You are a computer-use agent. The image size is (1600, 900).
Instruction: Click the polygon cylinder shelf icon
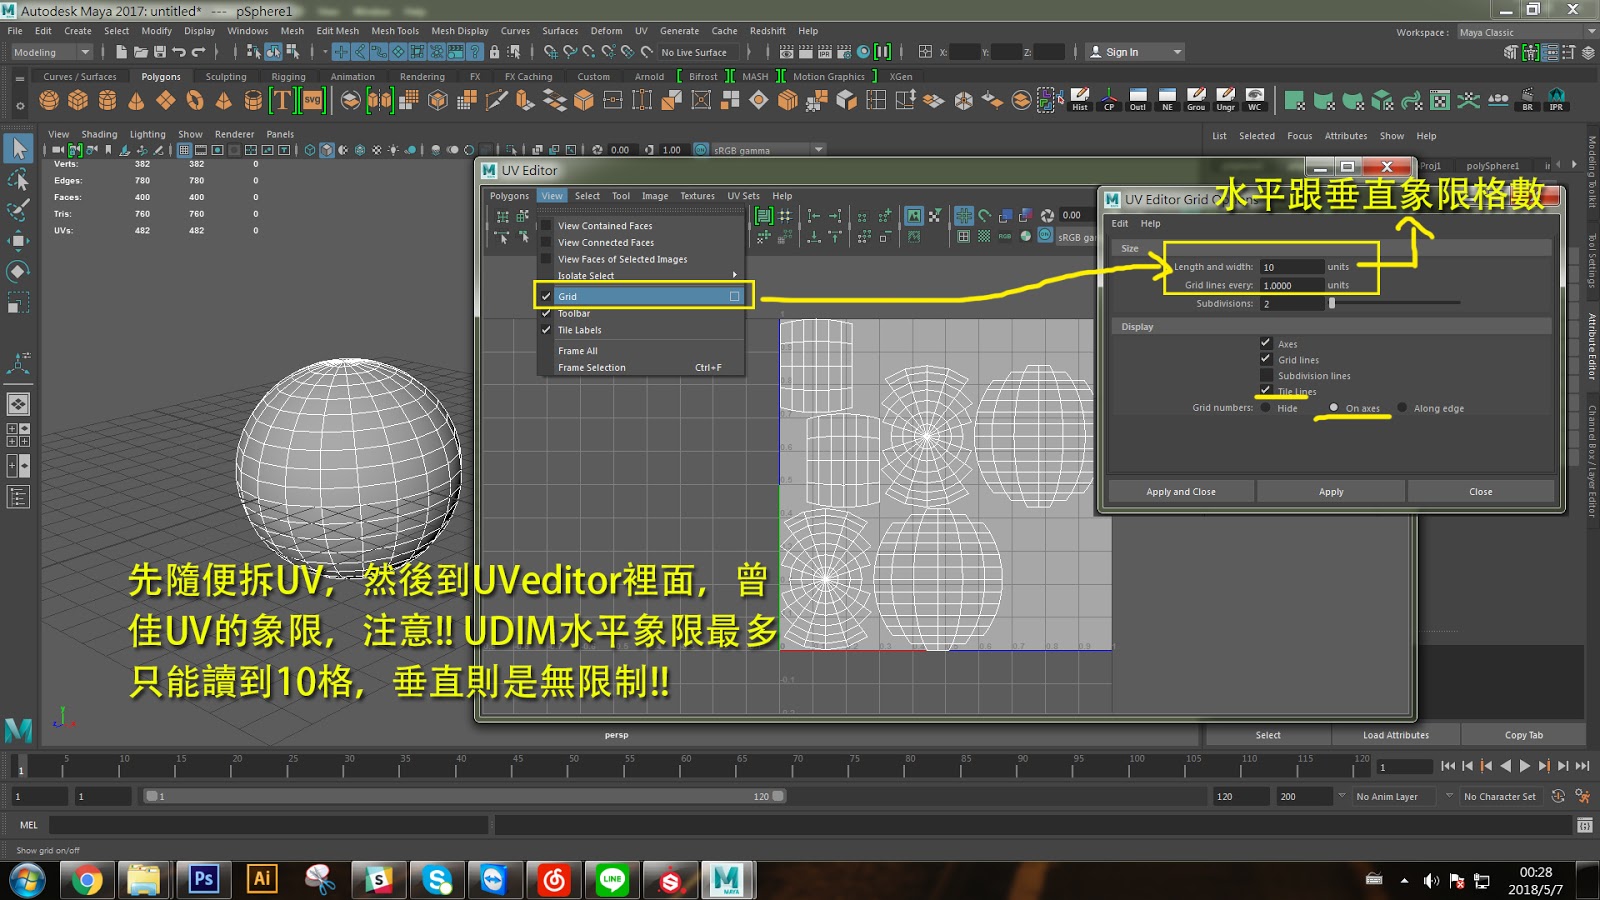(x=107, y=100)
